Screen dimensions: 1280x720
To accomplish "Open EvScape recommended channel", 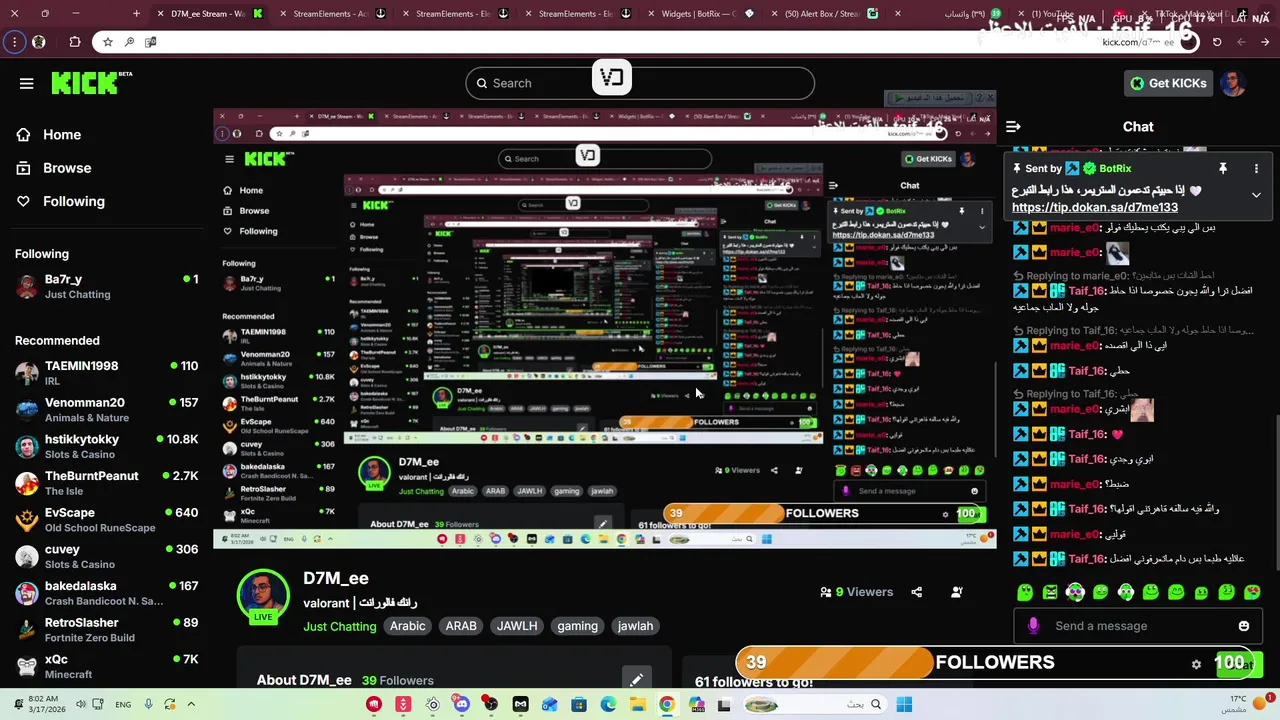I will coord(107,520).
